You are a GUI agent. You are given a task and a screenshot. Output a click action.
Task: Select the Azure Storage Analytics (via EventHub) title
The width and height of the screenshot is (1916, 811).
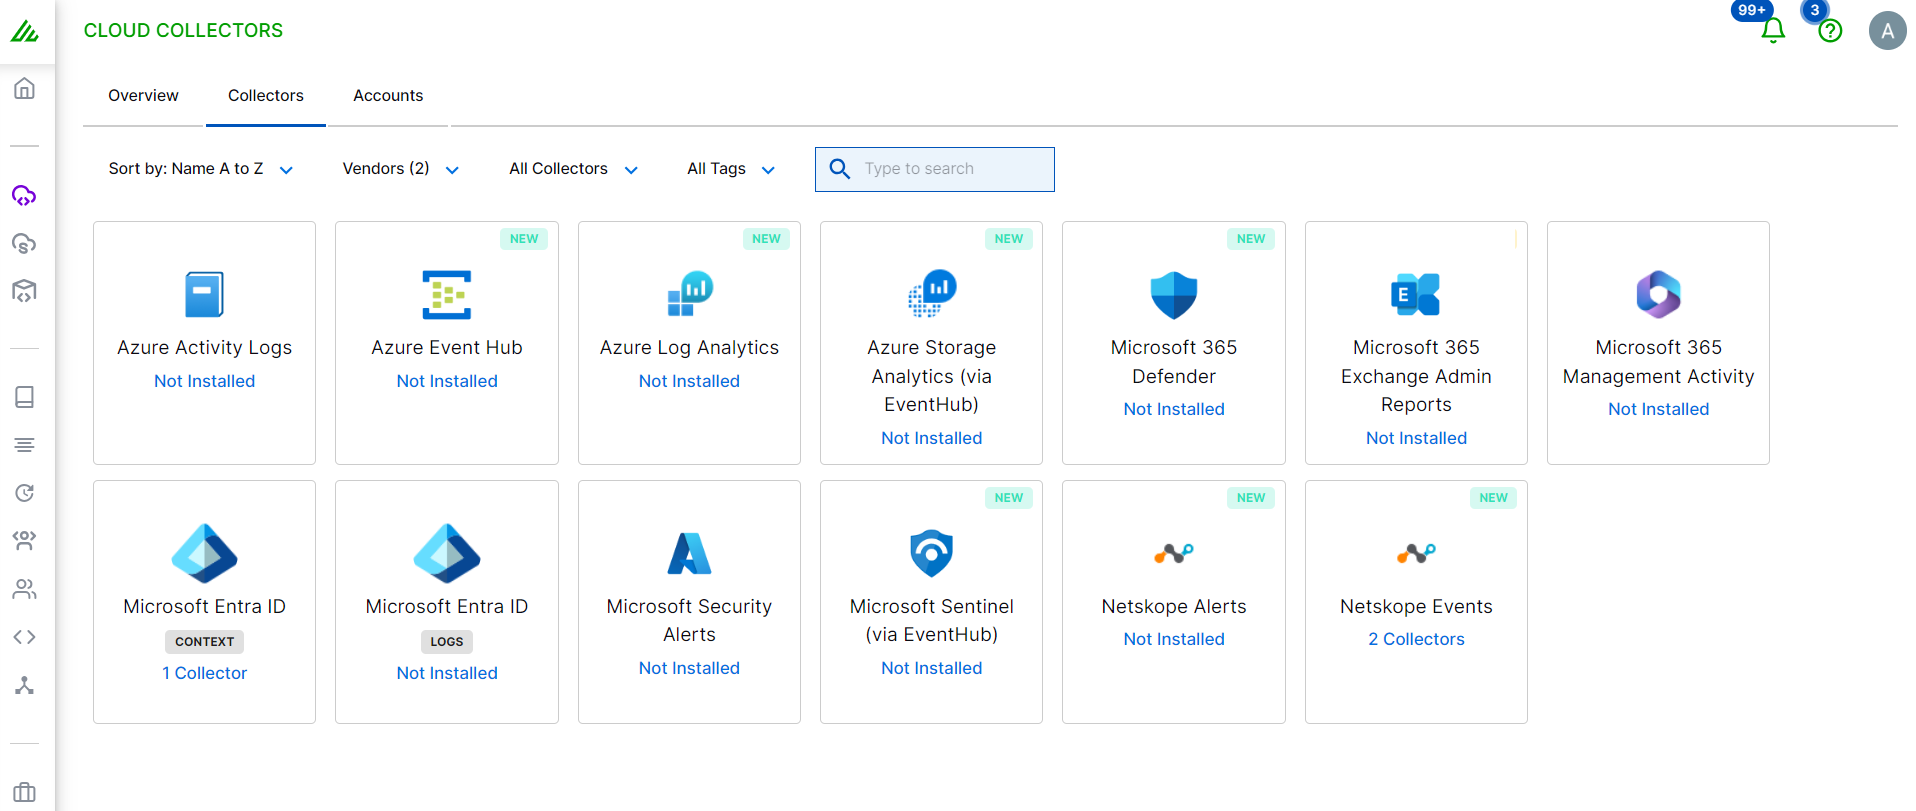click(x=932, y=376)
